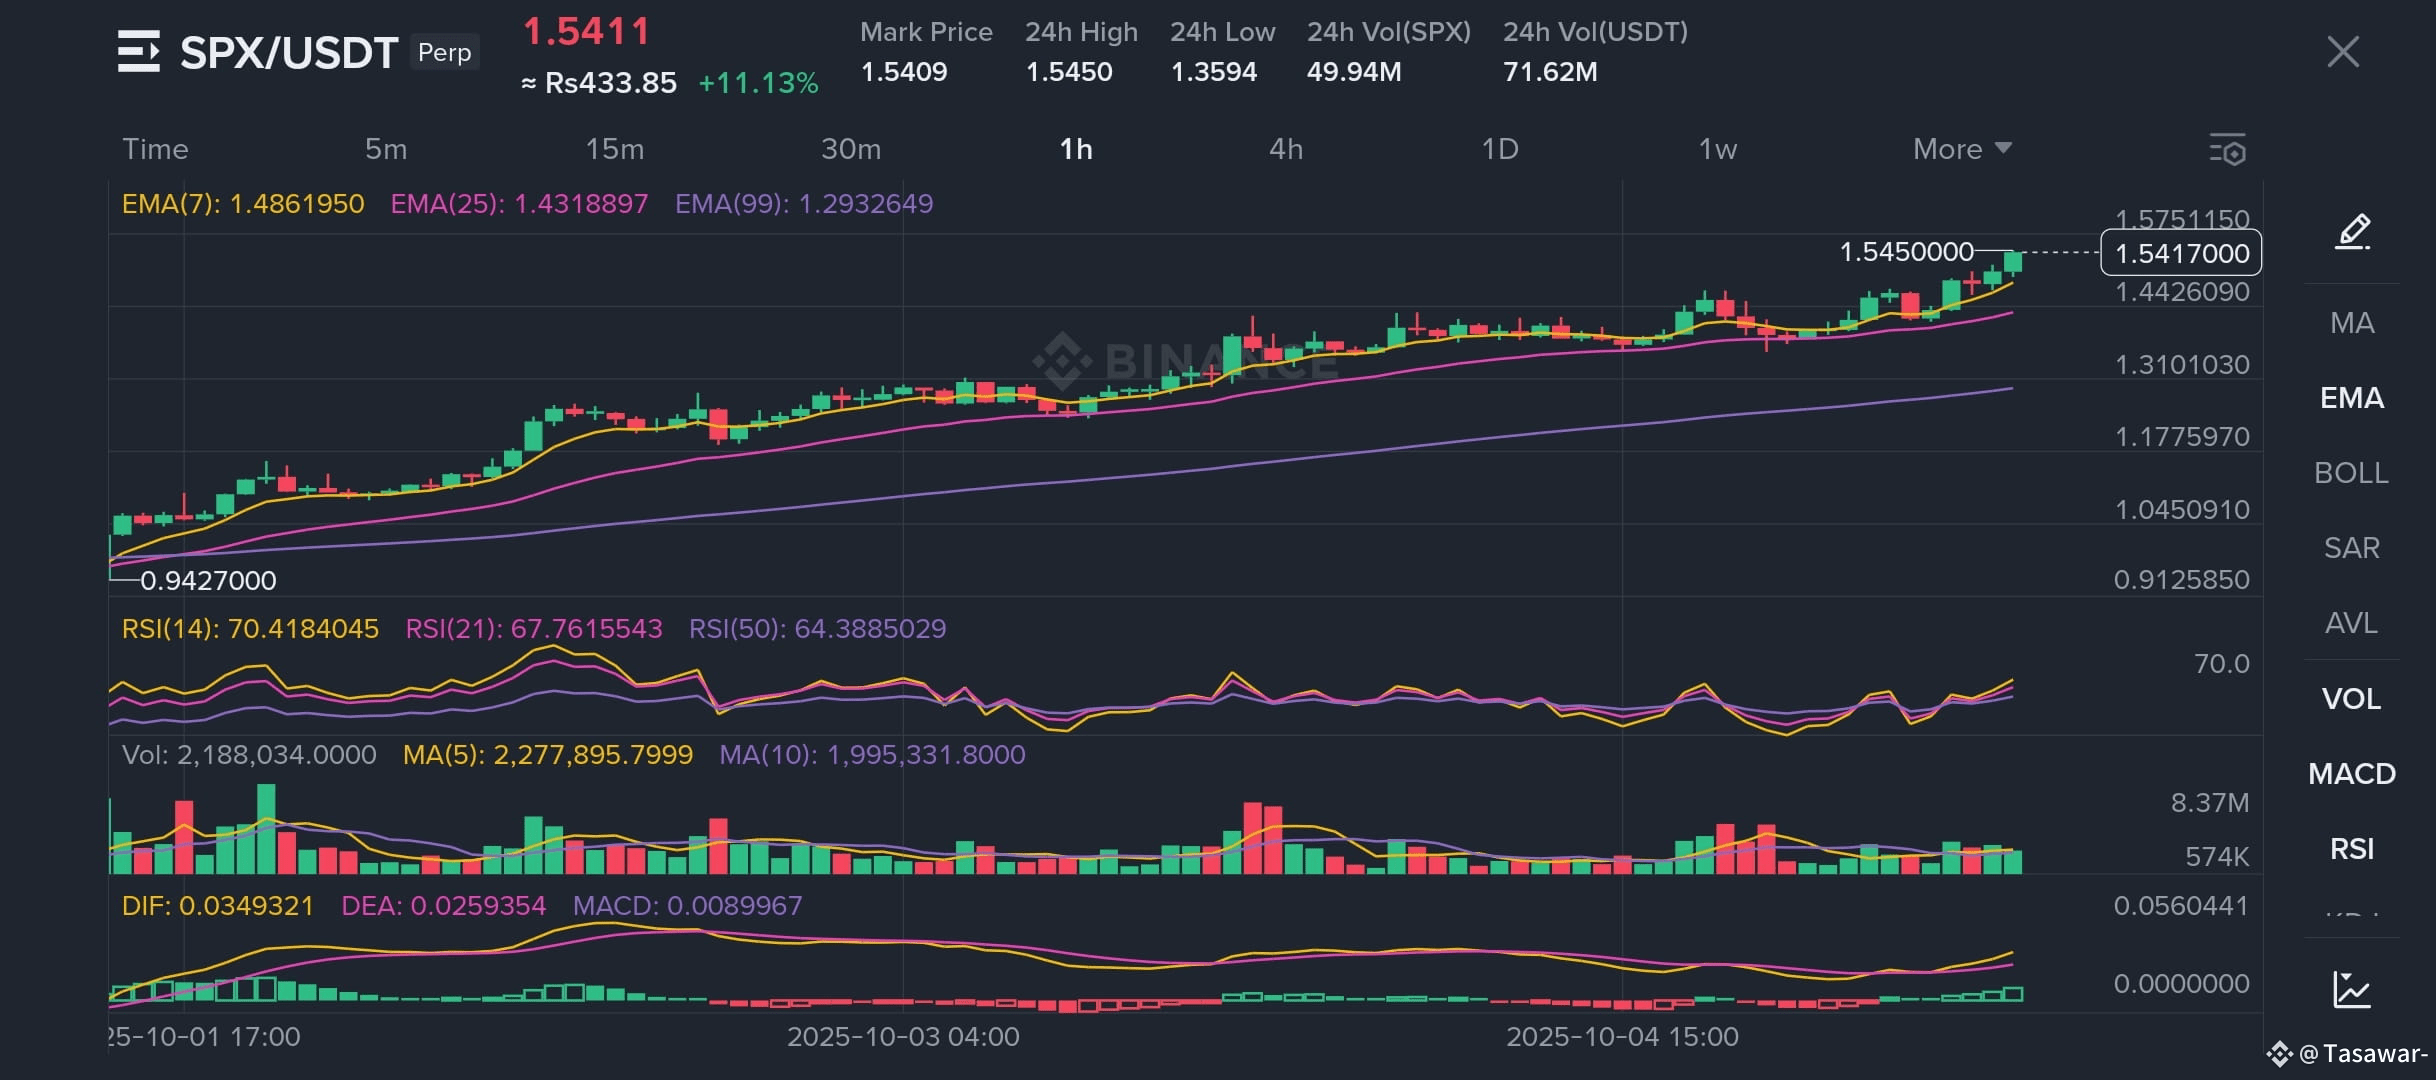2436x1080 pixels.
Task: Click the MACD 0.0089967 legend value
Action: point(687,906)
